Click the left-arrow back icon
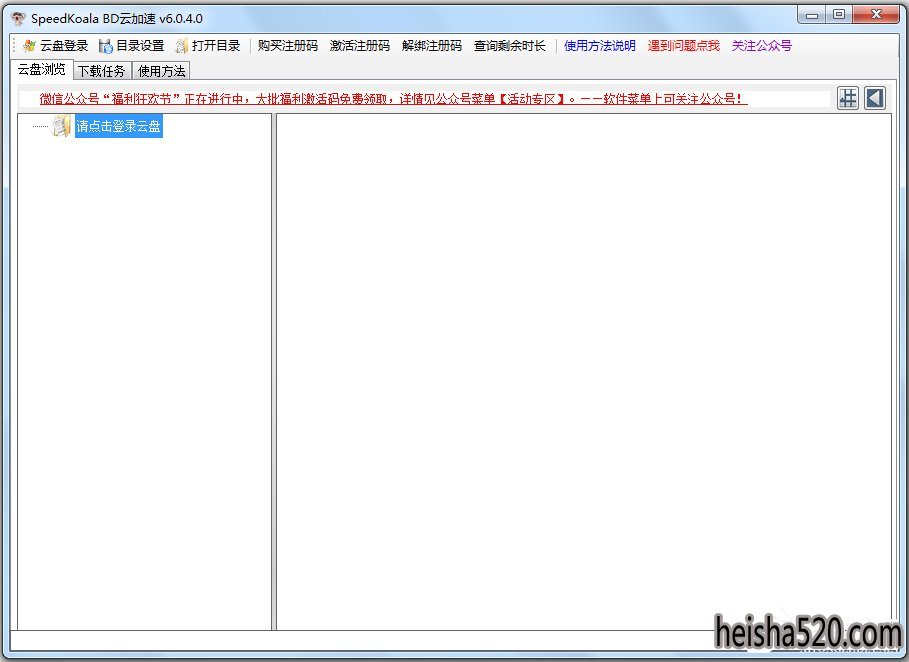Image resolution: width=909 pixels, height=662 pixels. click(x=875, y=98)
